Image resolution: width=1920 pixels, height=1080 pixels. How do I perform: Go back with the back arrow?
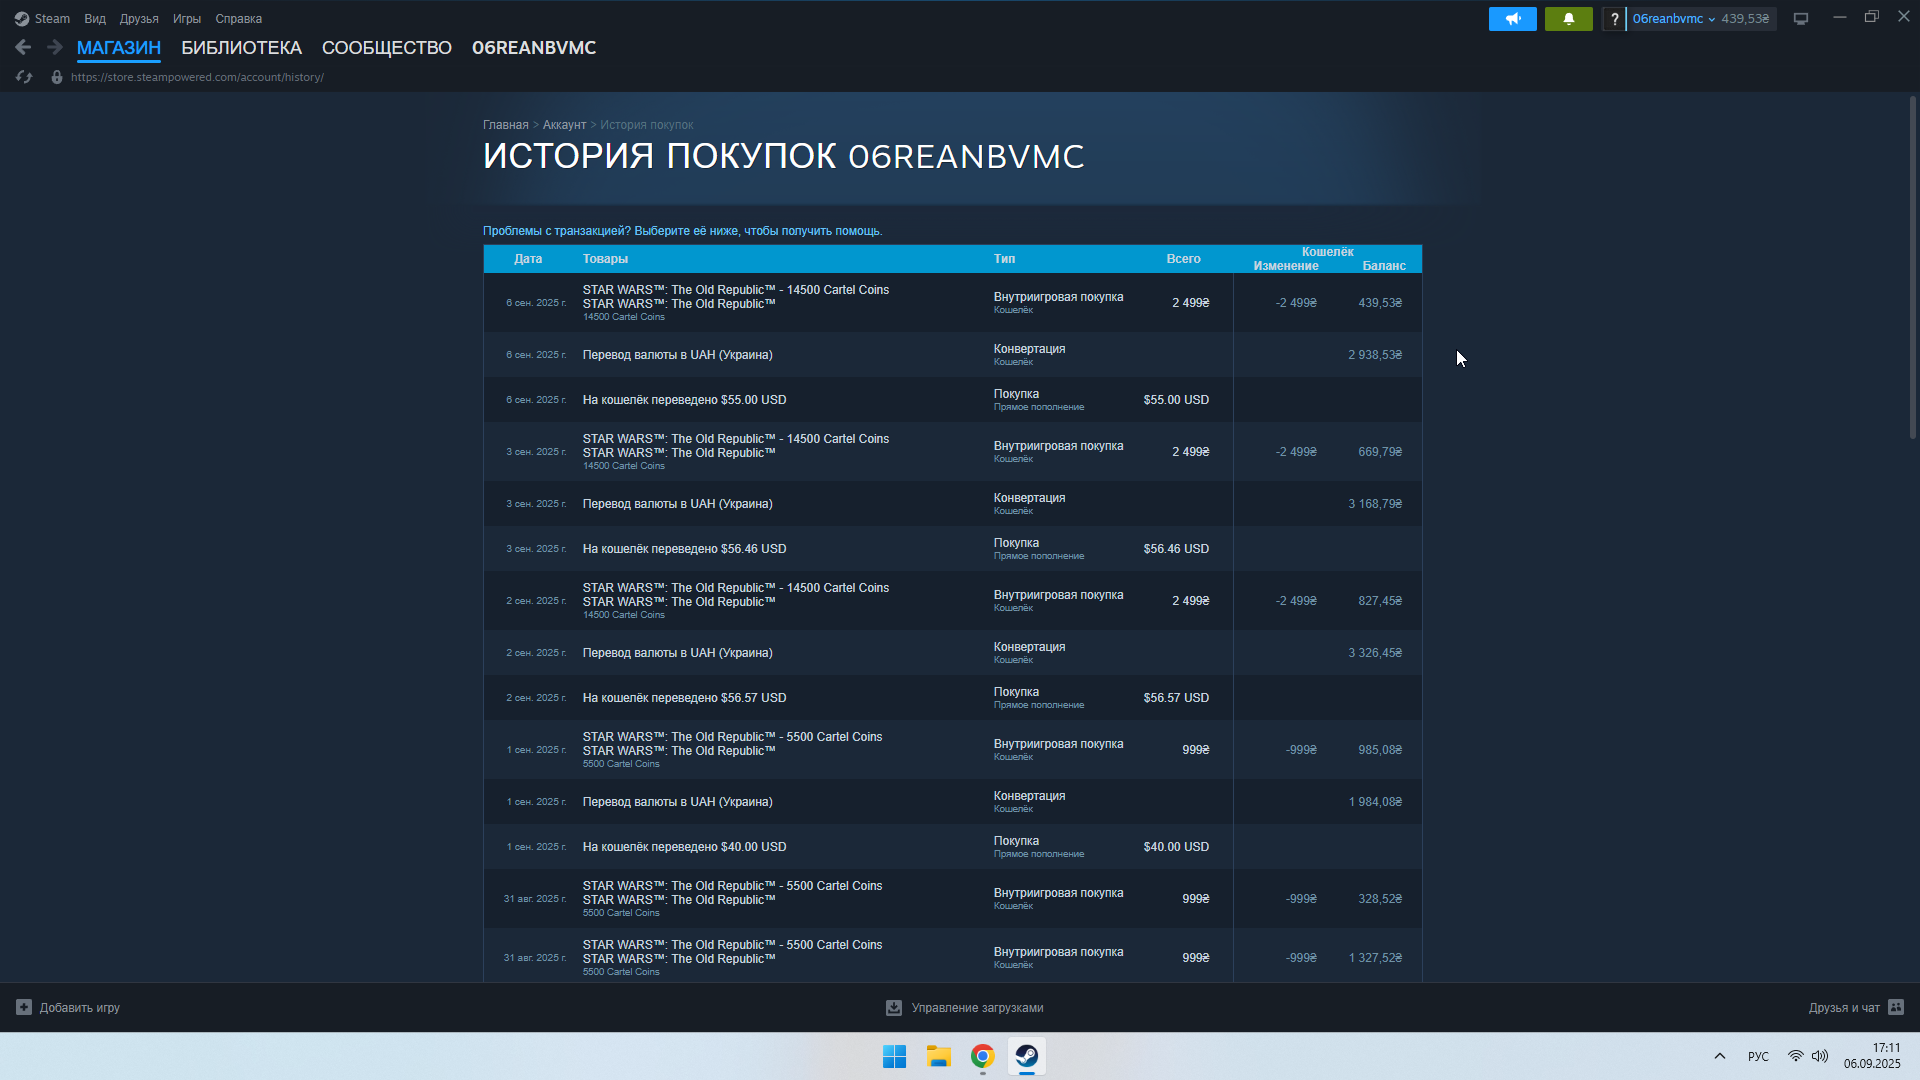tap(23, 47)
